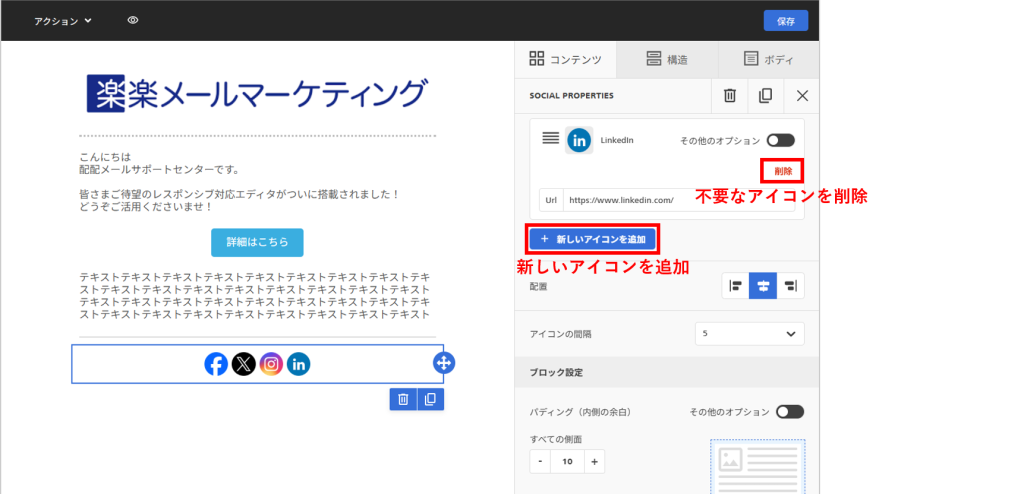This screenshot has height=494, width=1024.
Task: Switch to the ボディ tab
Action: point(769,59)
